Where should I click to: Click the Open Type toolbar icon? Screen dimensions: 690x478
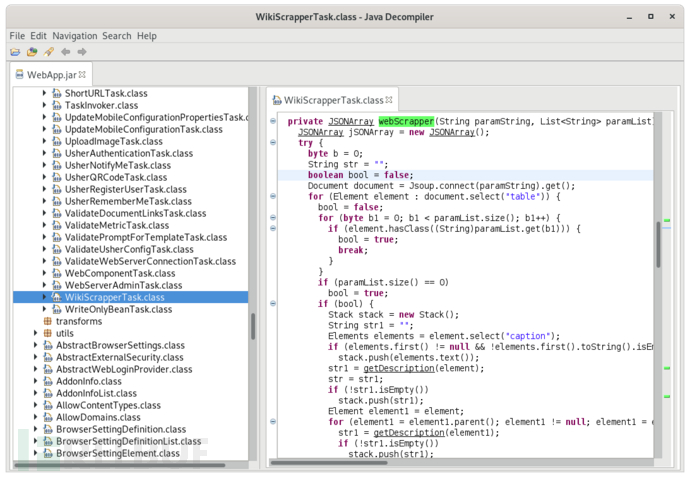point(32,52)
